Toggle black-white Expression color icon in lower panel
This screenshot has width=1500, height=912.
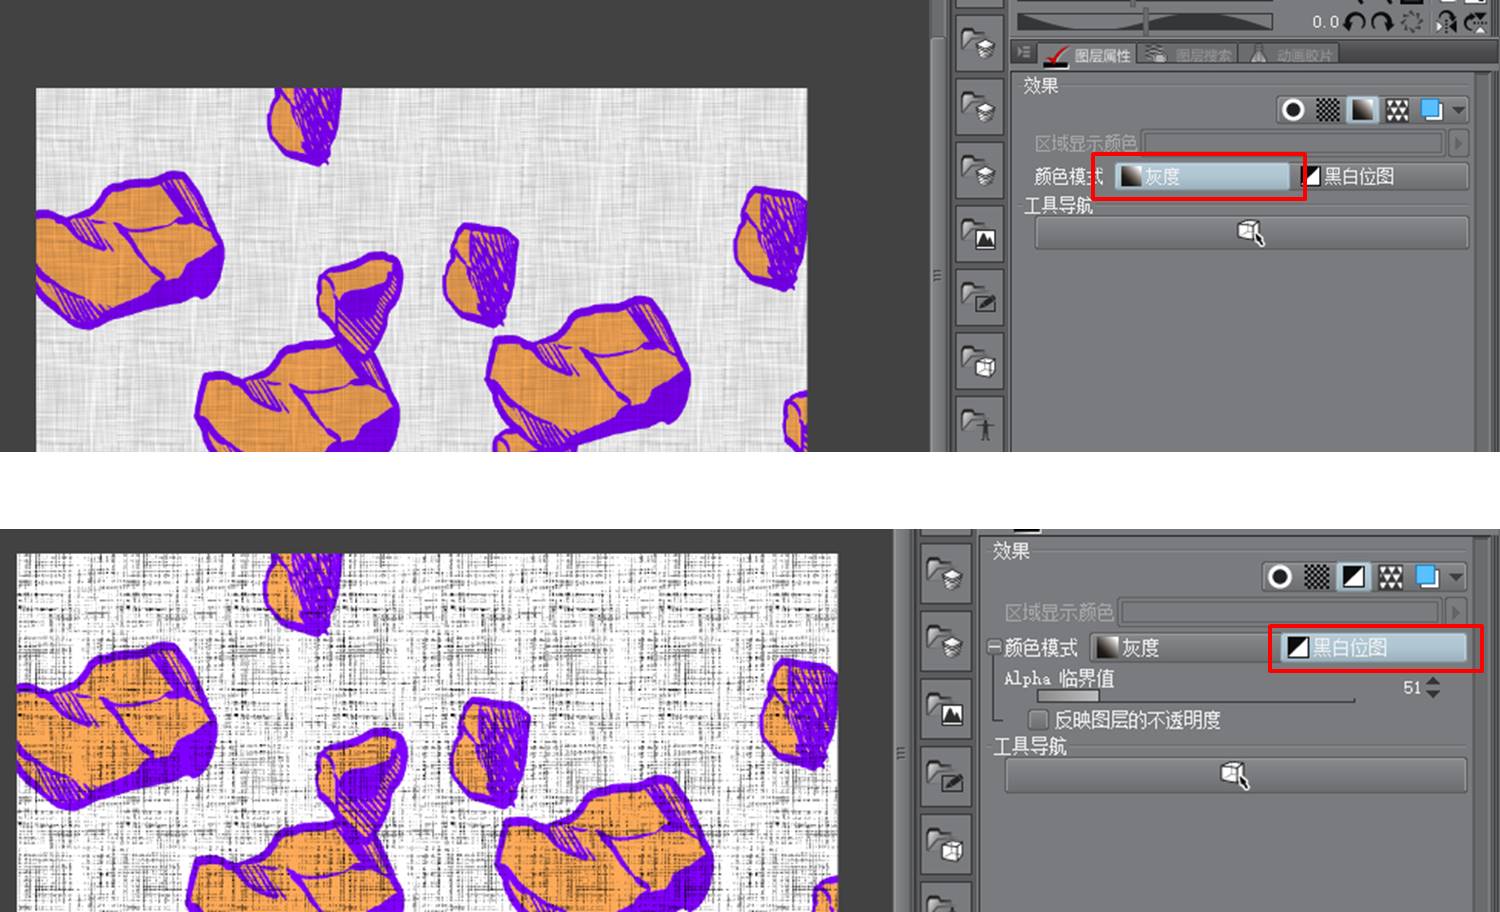1354,577
